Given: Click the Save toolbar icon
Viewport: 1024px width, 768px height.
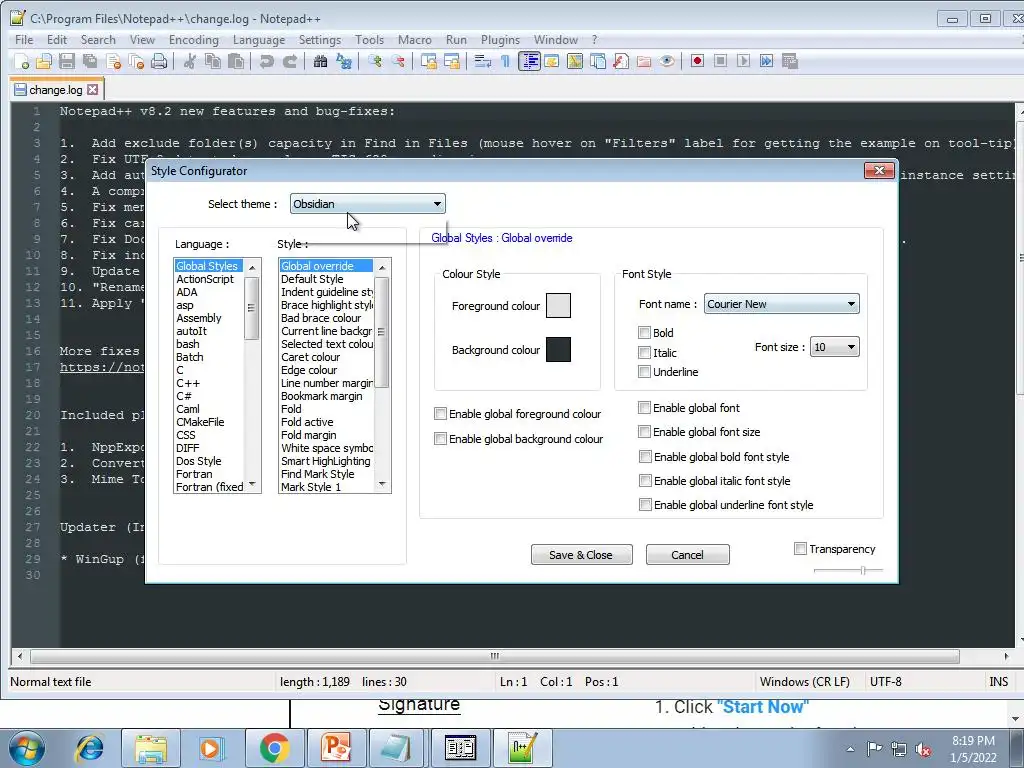Looking at the screenshot, I should 67,61.
